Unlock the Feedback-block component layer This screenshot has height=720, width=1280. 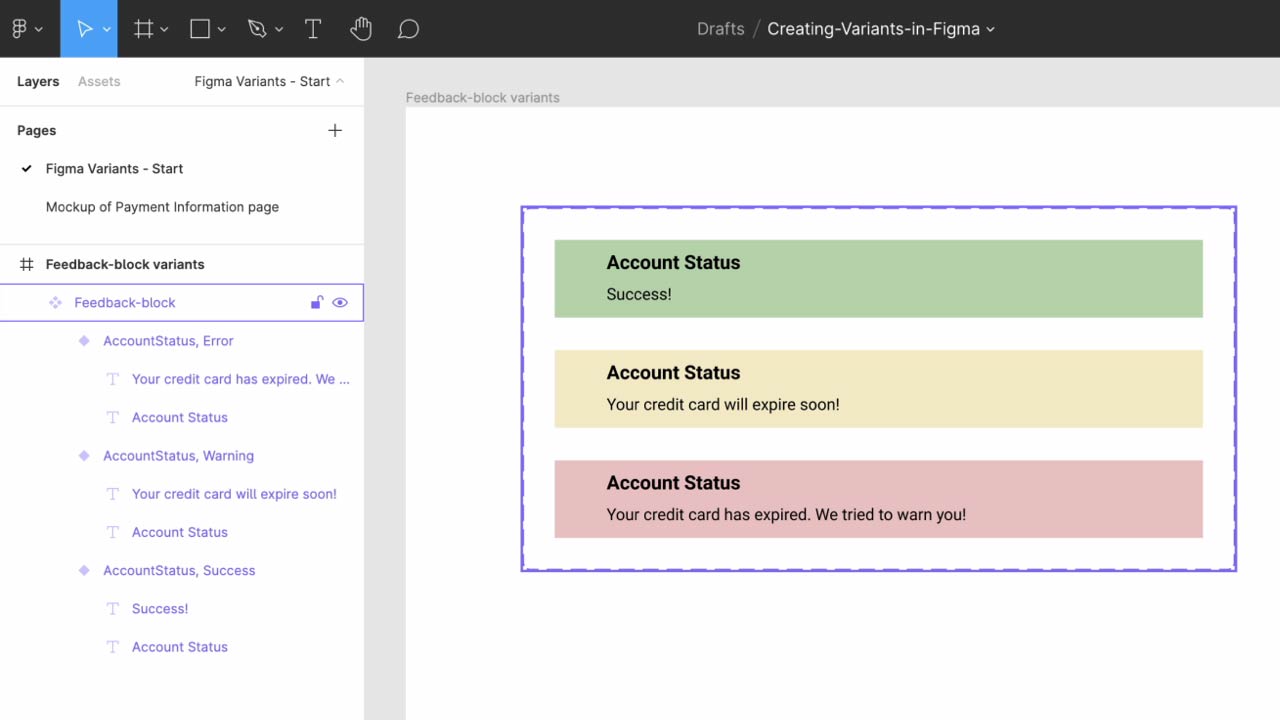(x=316, y=302)
